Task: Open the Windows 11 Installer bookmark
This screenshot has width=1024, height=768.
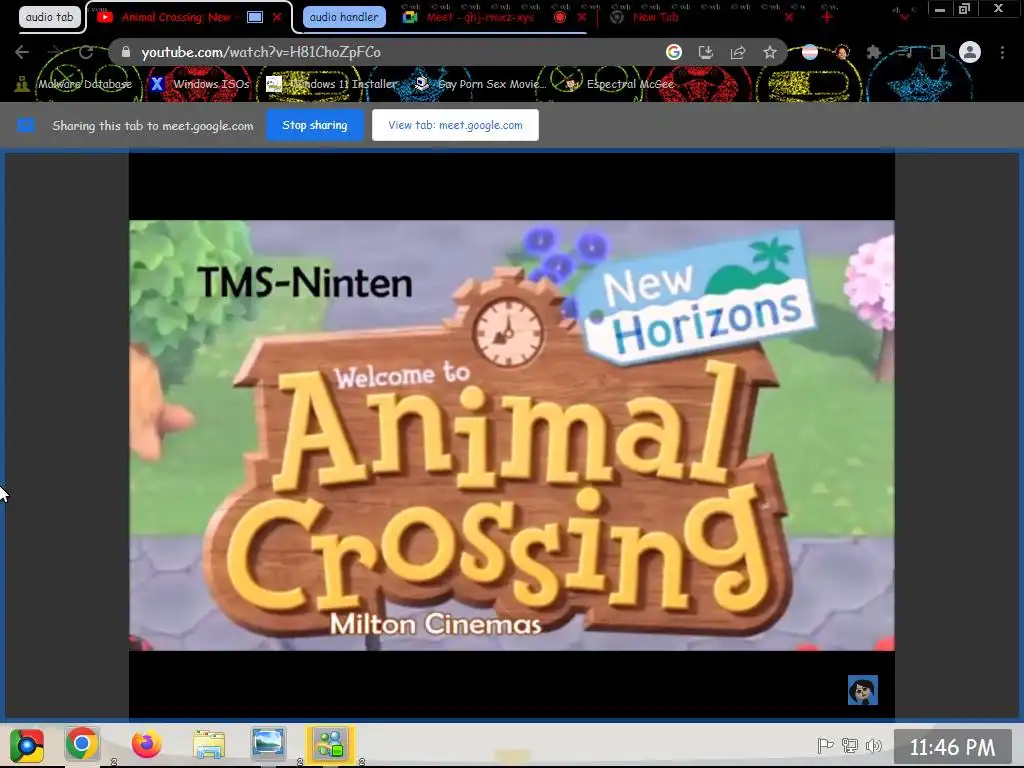Action: pyautogui.click(x=332, y=84)
